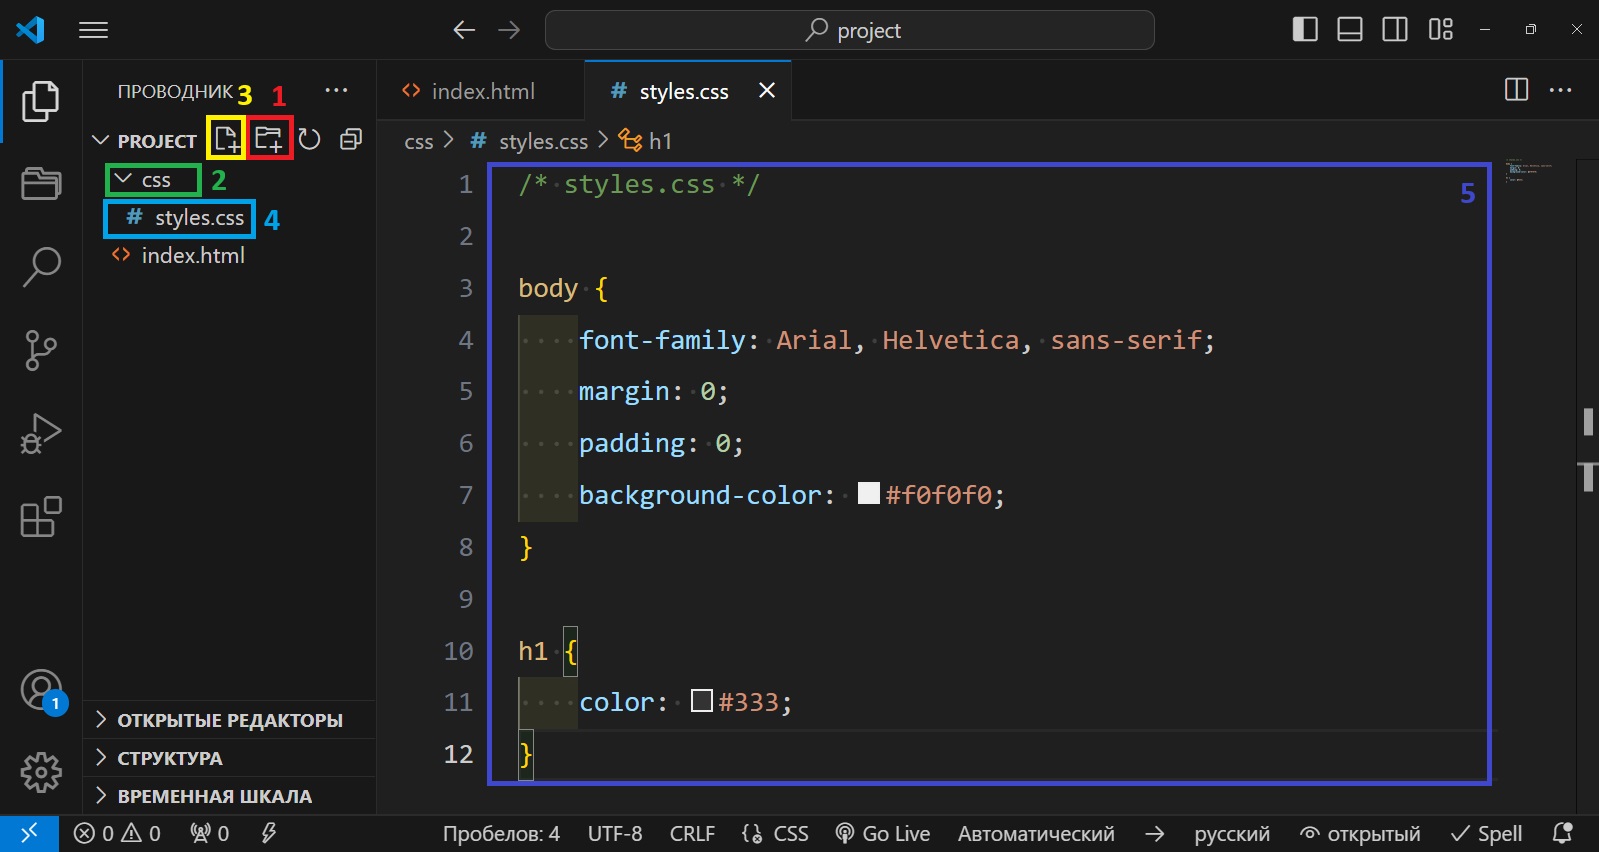Toggle primary side bar visibility
1599x852 pixels.
point(1305,30)
